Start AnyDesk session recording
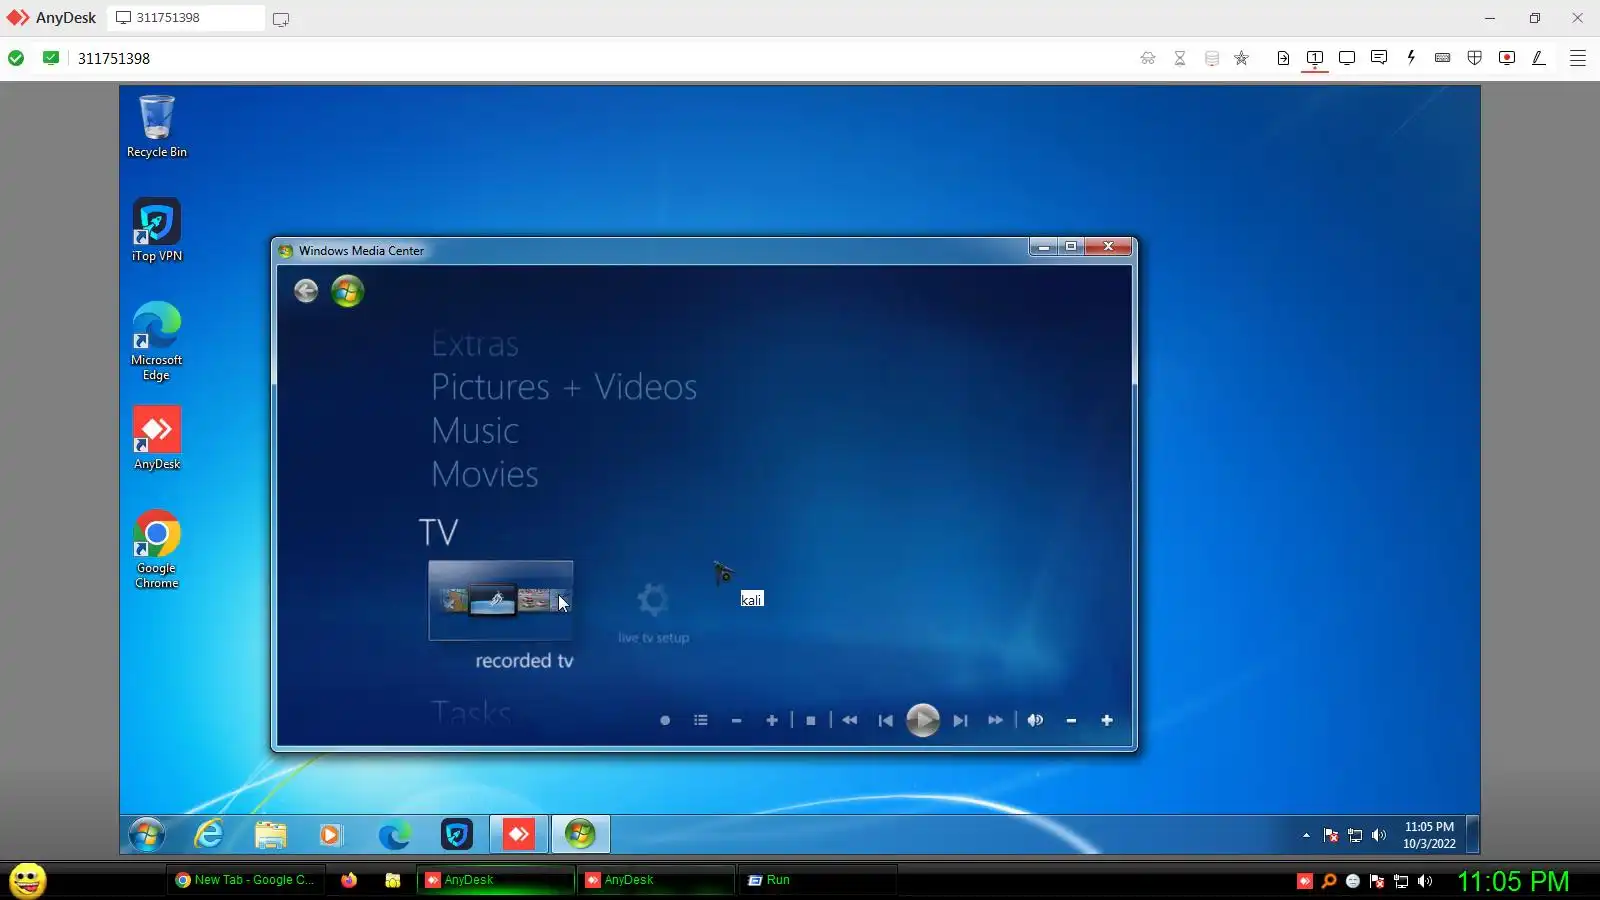 (x=1507, y=58)
